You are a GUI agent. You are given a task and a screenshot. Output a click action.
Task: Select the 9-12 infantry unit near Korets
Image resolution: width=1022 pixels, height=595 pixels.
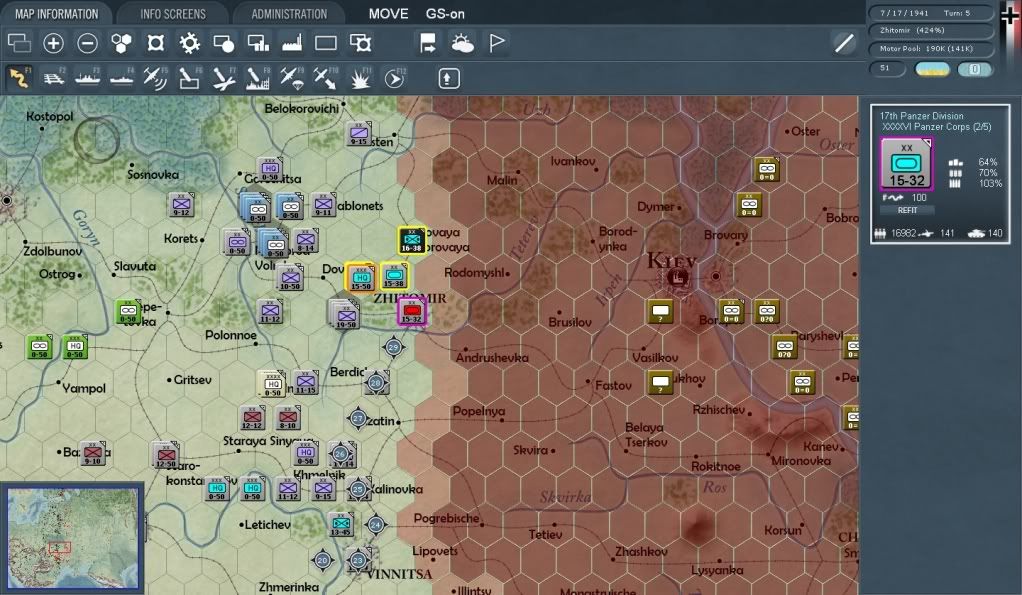pyautogui.click(x=181, y=205)
